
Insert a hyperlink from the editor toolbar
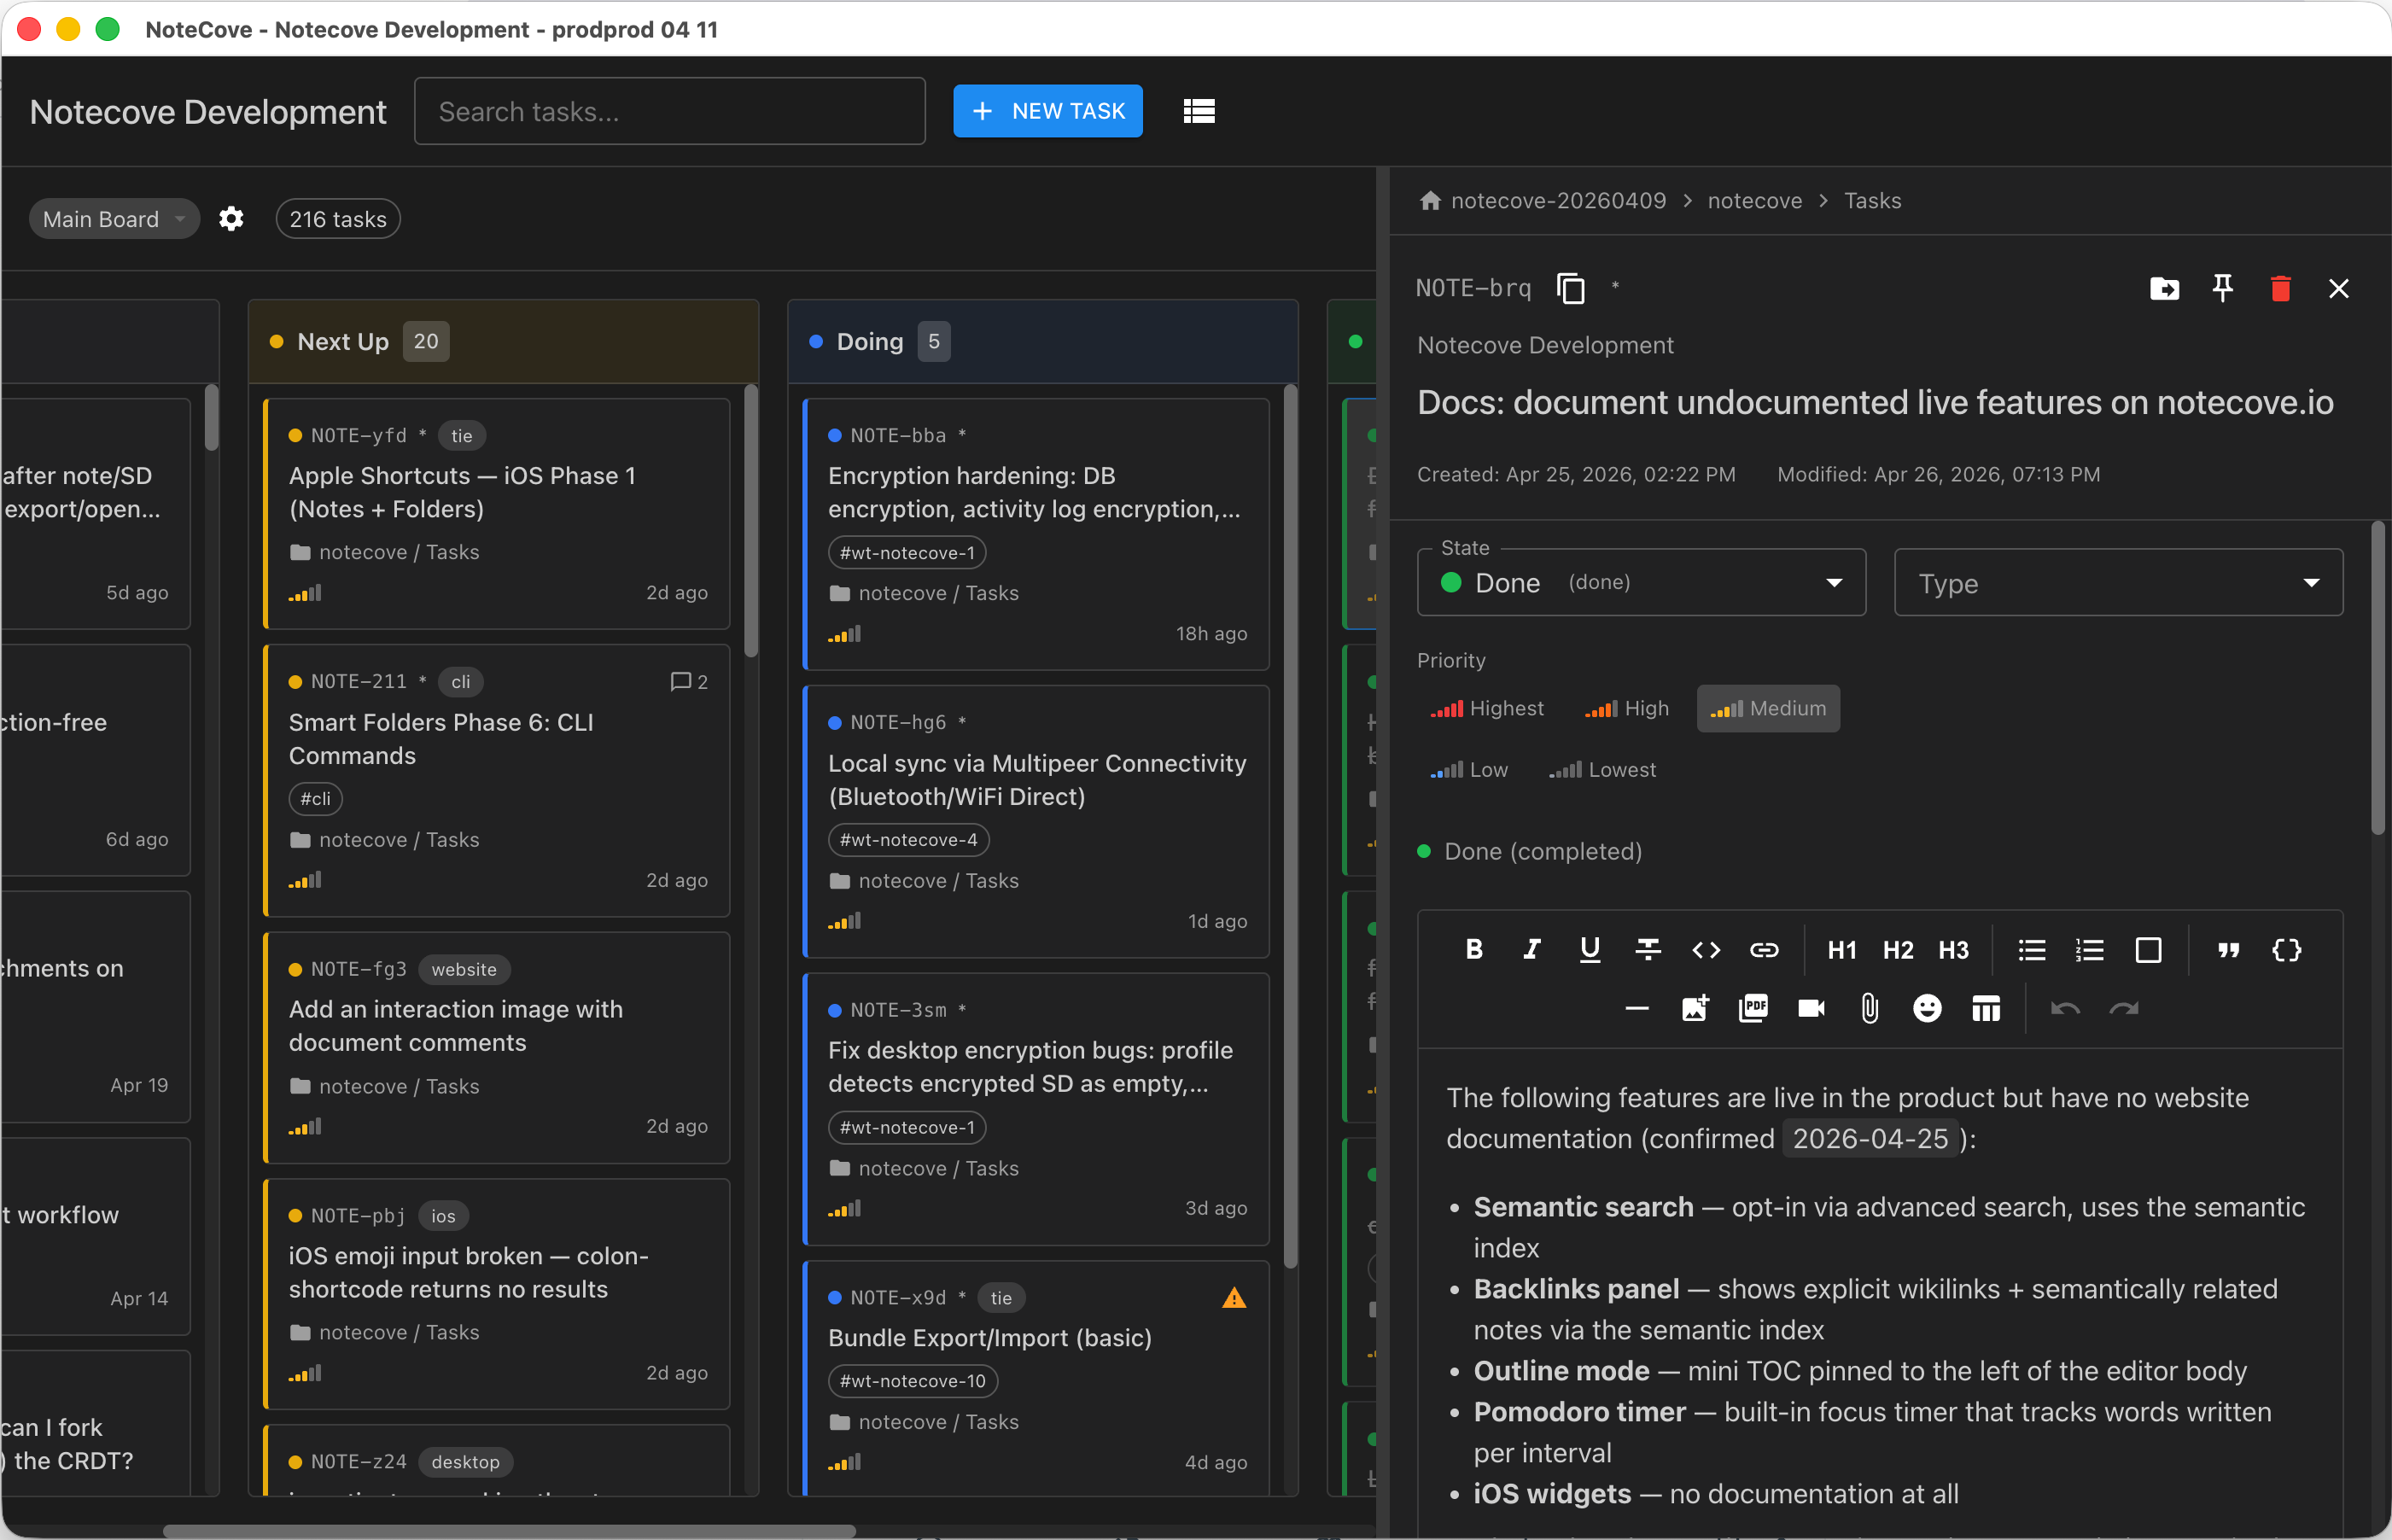point(1763,949)
